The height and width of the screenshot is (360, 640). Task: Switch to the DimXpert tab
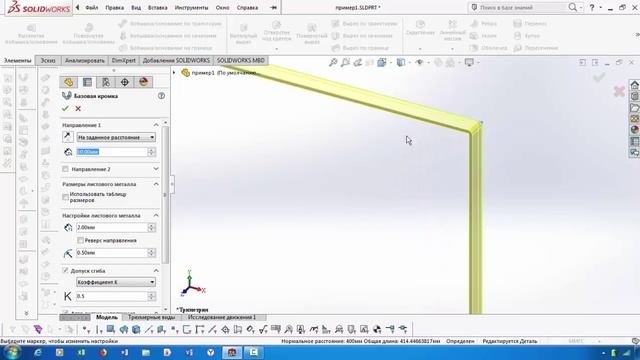click(124, 60)
